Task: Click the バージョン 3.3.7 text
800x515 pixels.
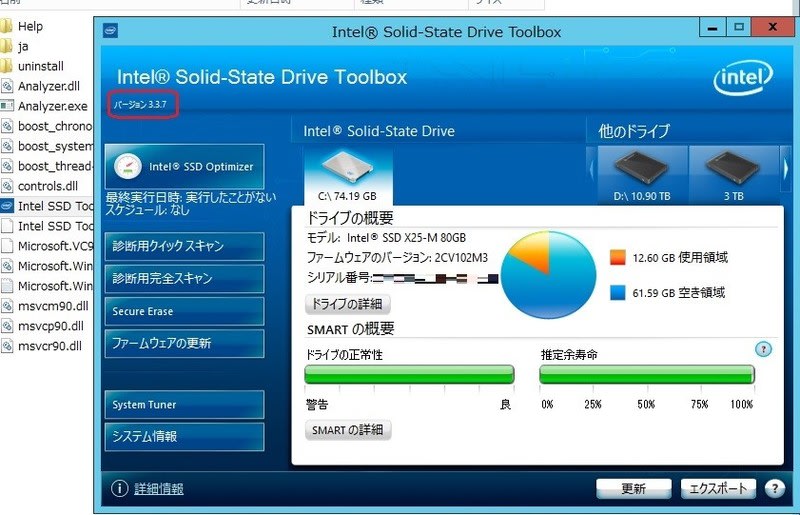Action: pyautogui.click(x=140, y=105)
